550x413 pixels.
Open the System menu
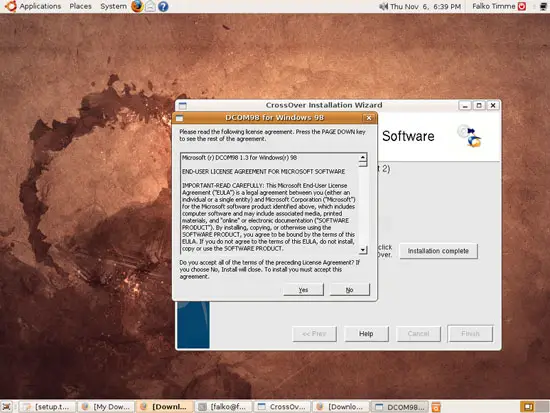113,6
